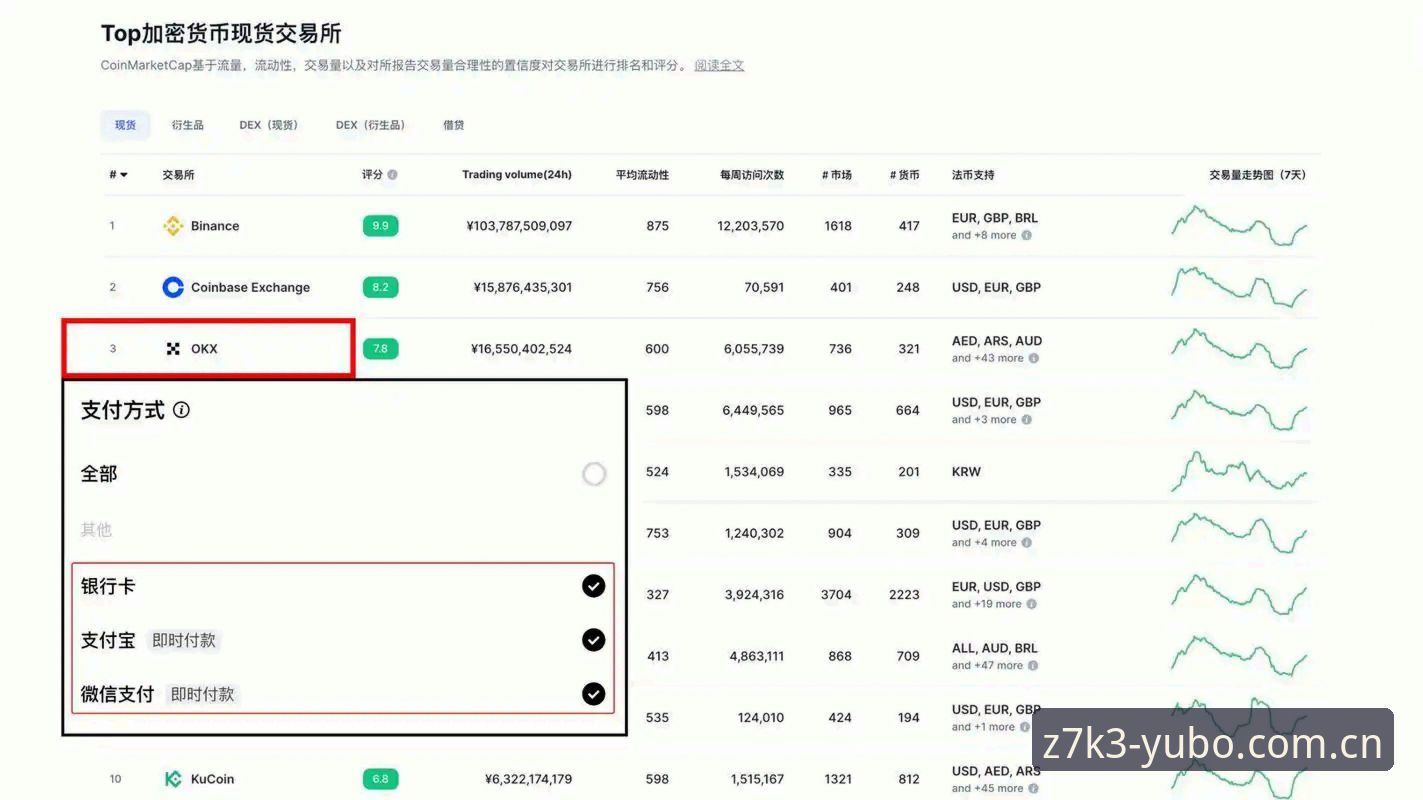1423x800 pixels.
Task: Open the KuCoin exchange name link
Action: point(212,779)
